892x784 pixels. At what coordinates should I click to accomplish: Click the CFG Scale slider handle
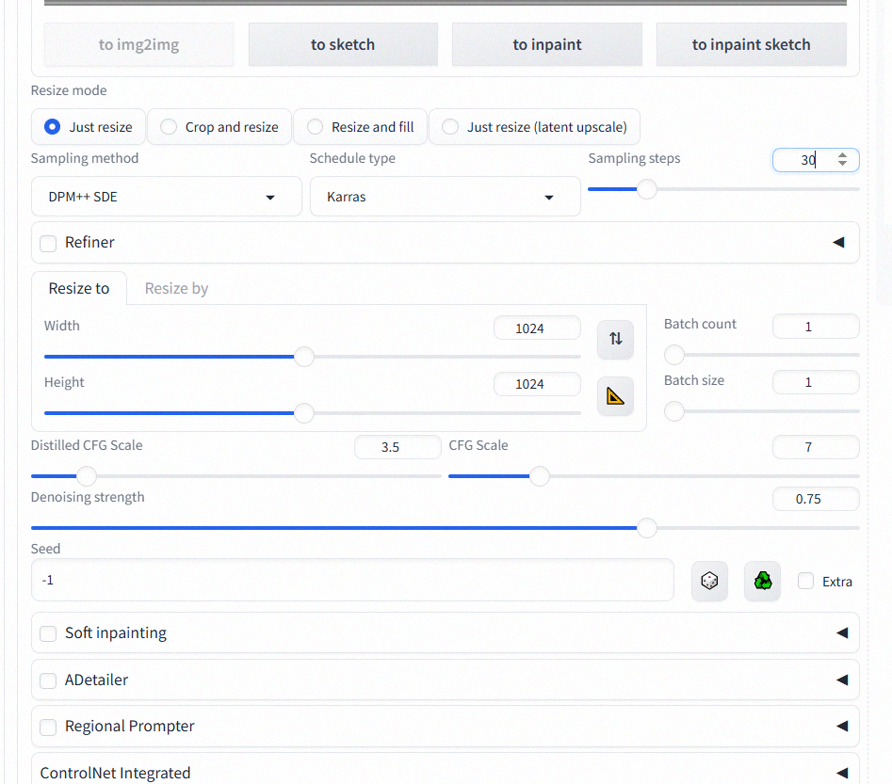point(539,476)
